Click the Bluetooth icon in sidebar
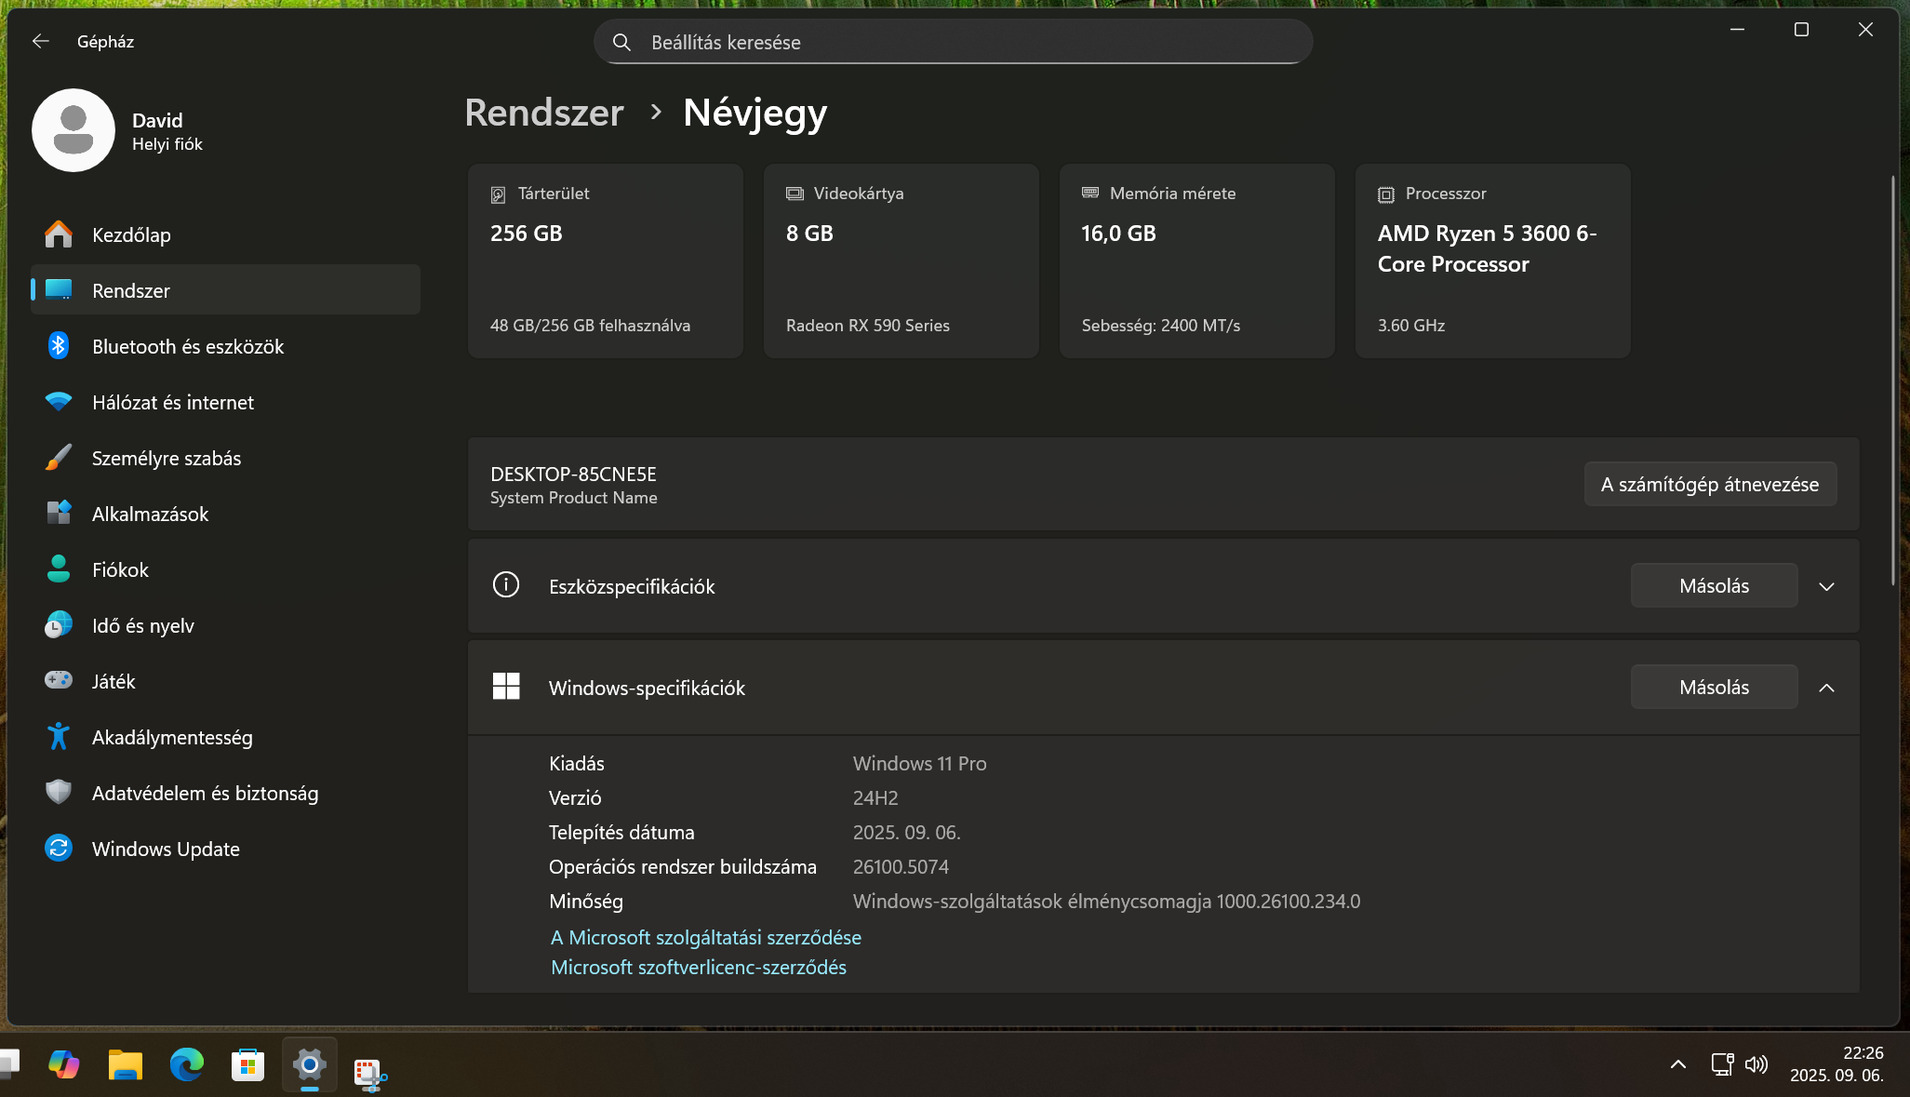Screen dimensions: 1910x1097 58,346
